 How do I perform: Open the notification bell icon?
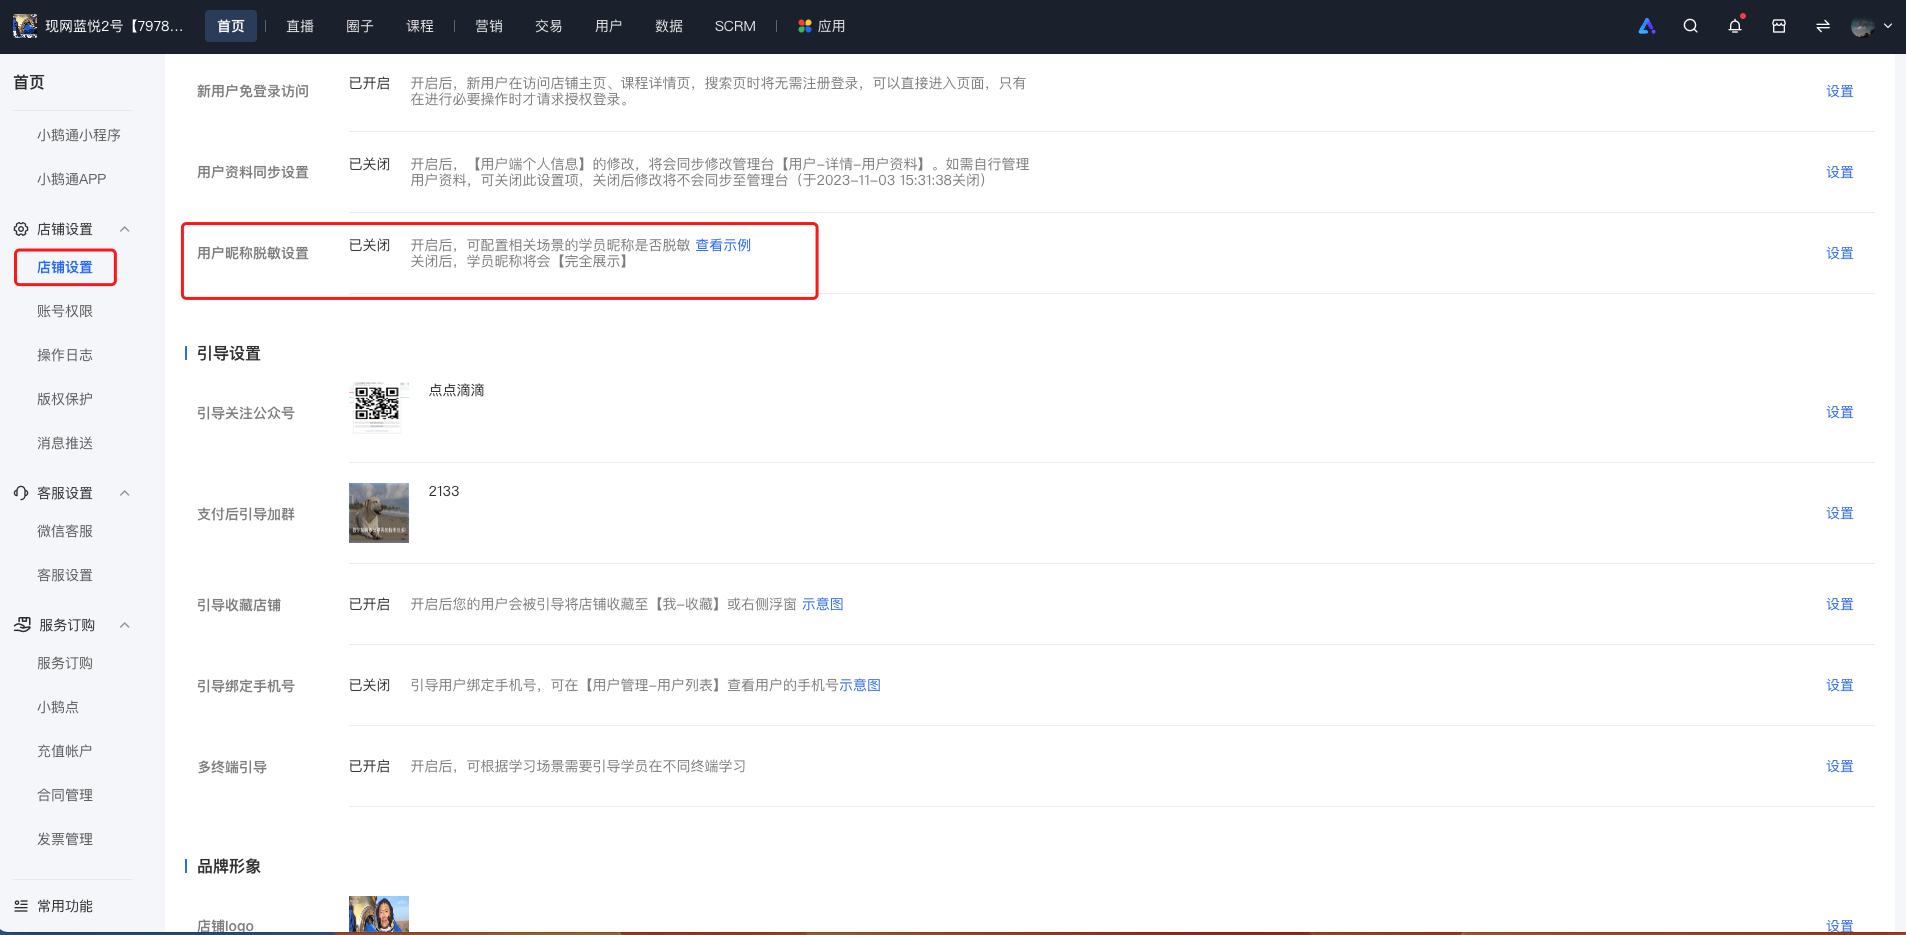1735,26
